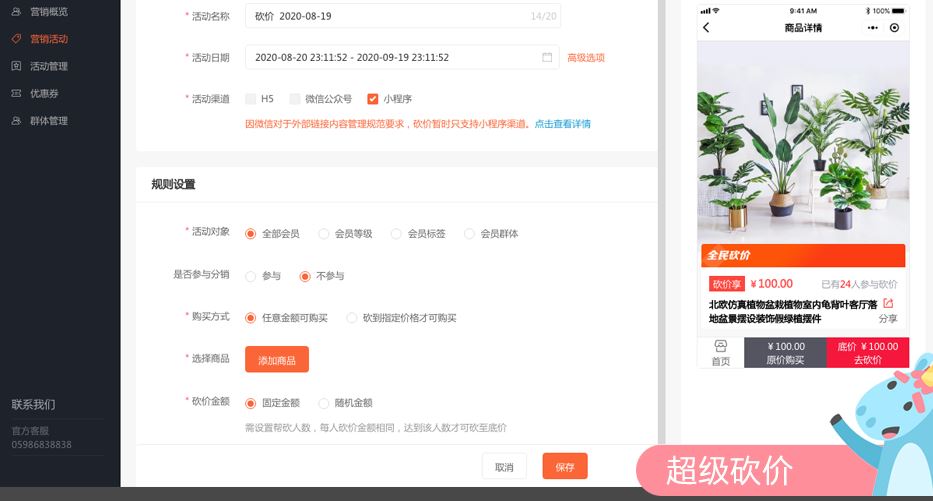The height and width of the screenshot is (501, 933).
Task: Click the 首页 shop icon in preview
Action: [x=720, y=346]
